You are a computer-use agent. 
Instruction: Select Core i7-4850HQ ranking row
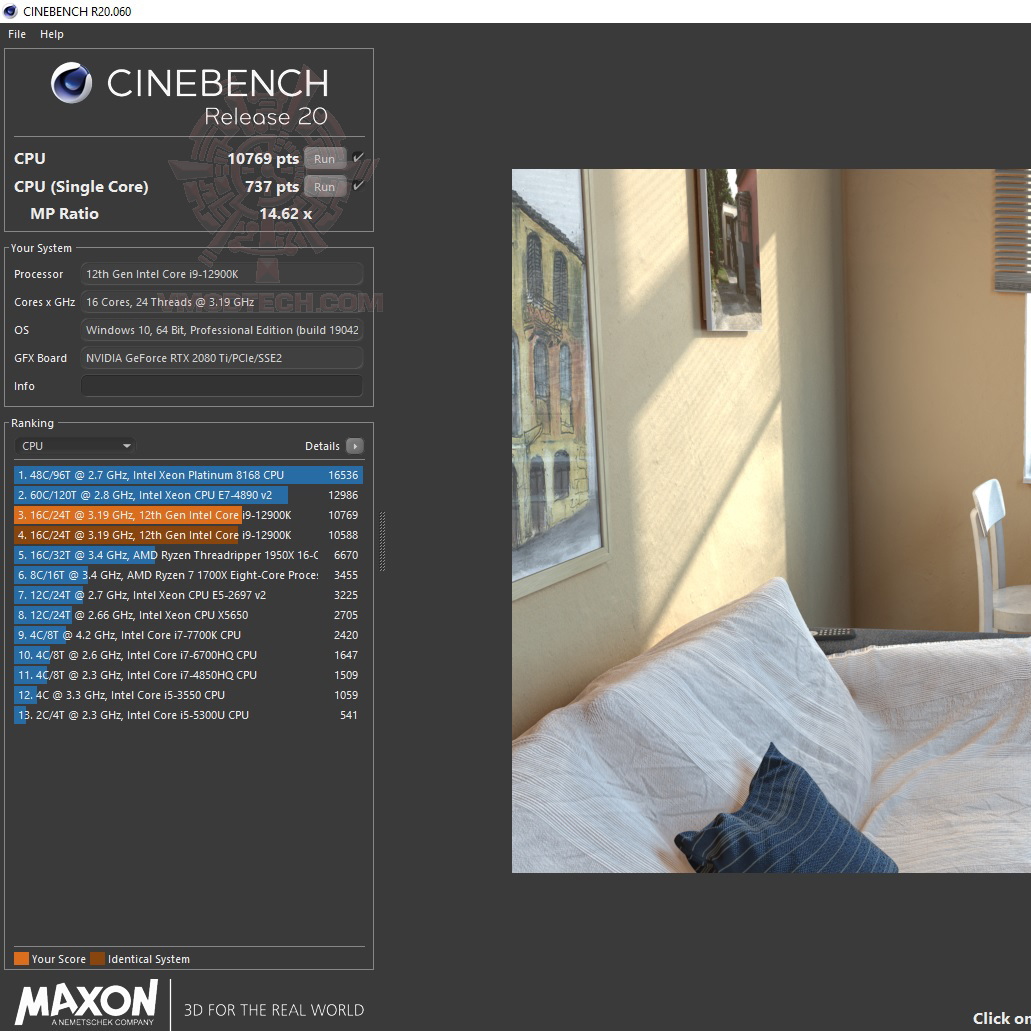[188, 675]
